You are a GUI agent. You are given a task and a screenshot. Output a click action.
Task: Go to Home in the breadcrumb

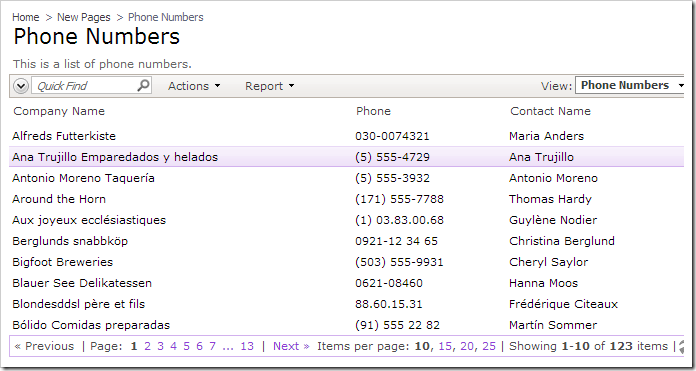pyautogui.click(x=26, y=17)
